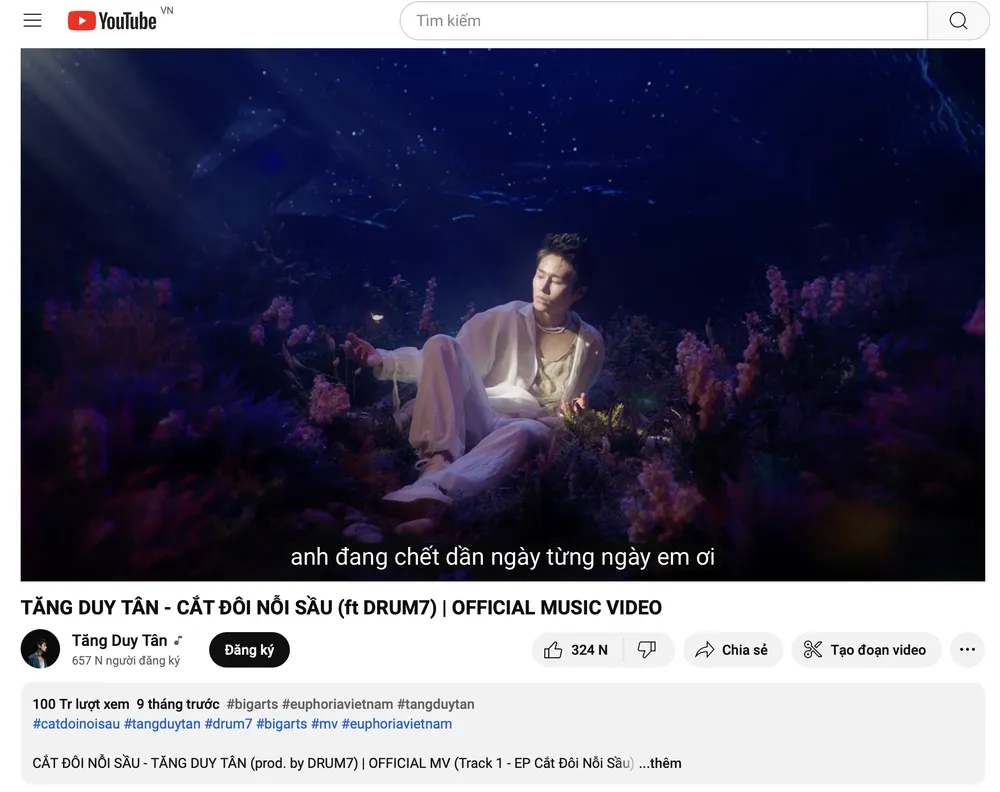Open the blue #tangduytan hashtag link
This screenshot has width=1000, height=792.
pos(162,724)
